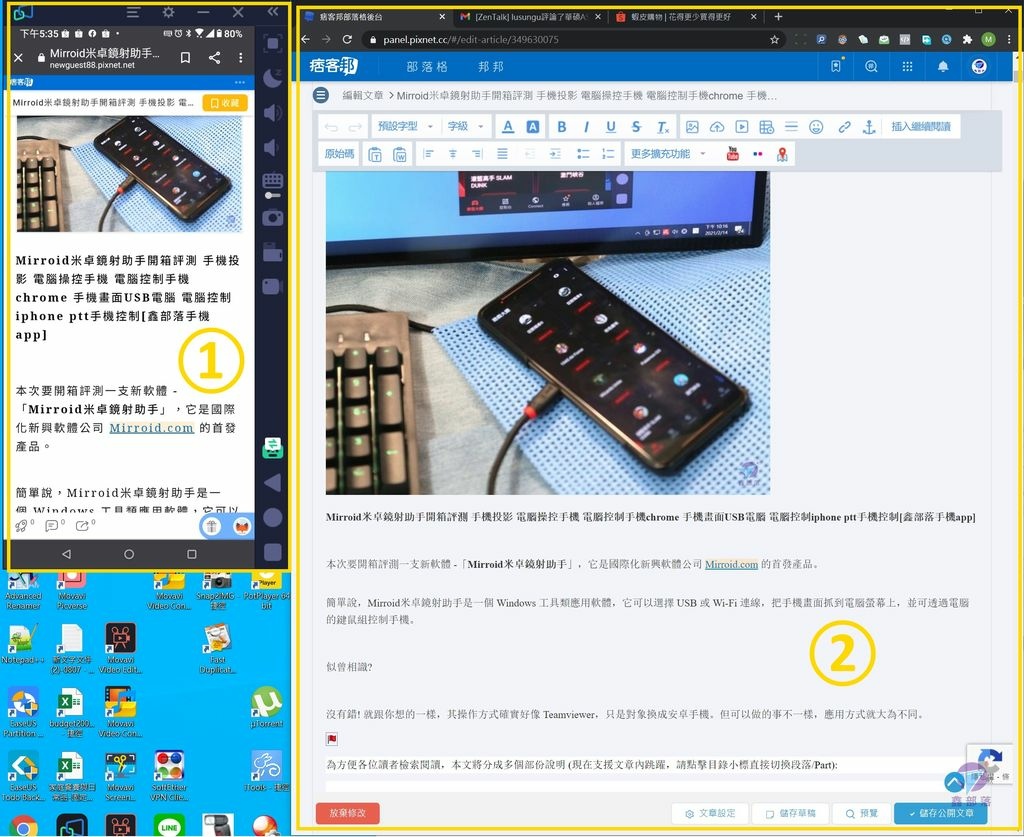Screen dimensions: 1024x837
Task: Toggle Mirroid screen-off moon icon
Action: click(273, 79)
